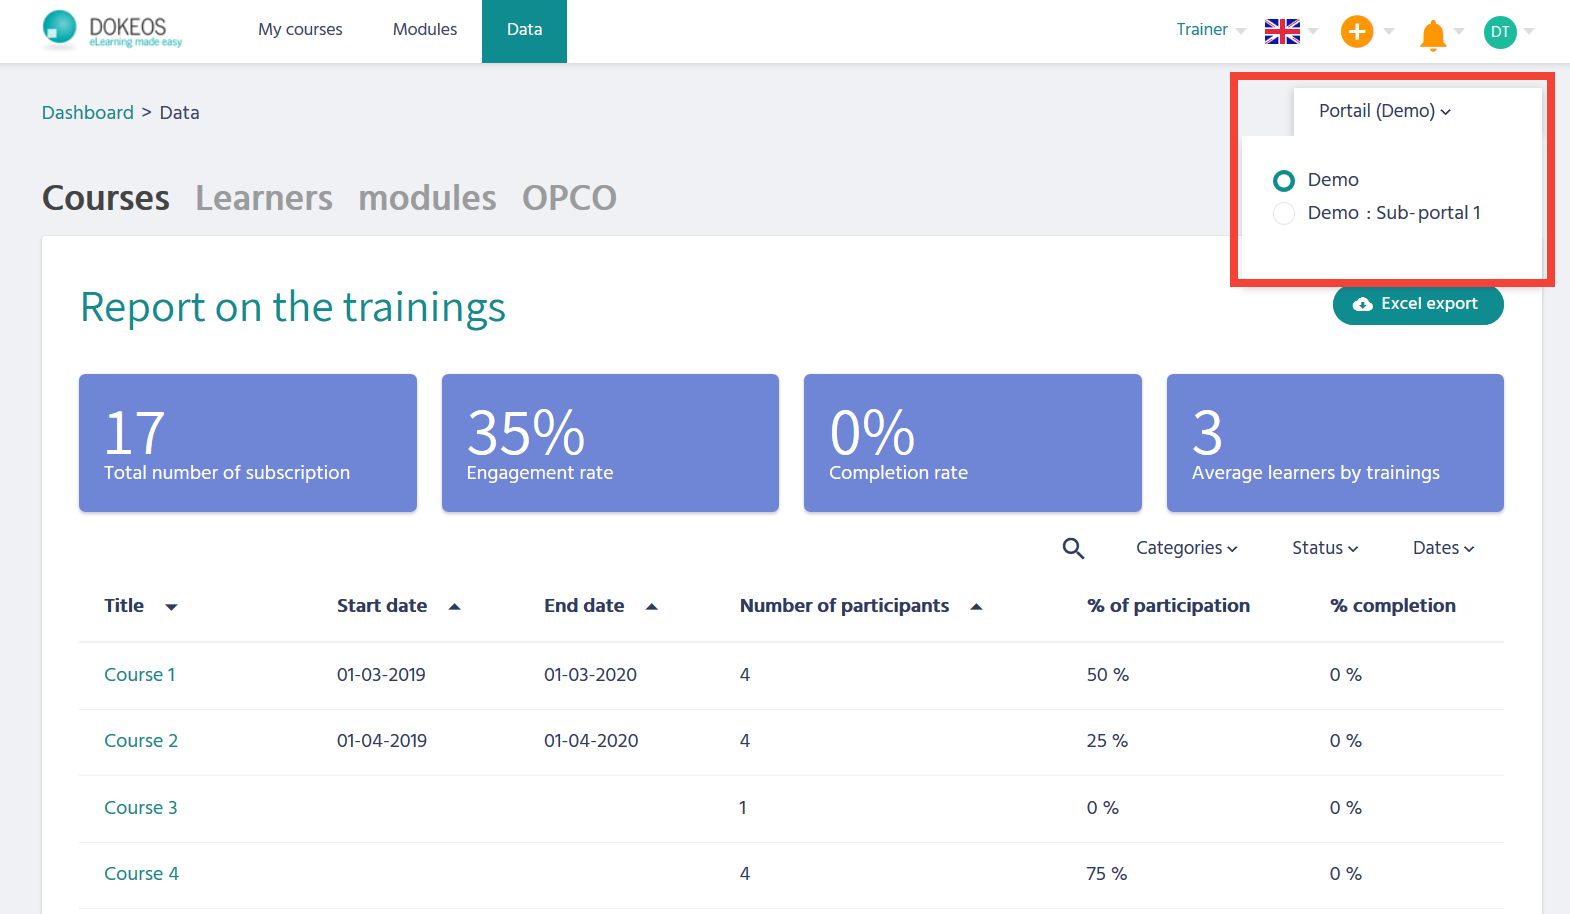The image size is (1570, 914).
Task: Open the DT user avatar menu
Action: 1499,32
